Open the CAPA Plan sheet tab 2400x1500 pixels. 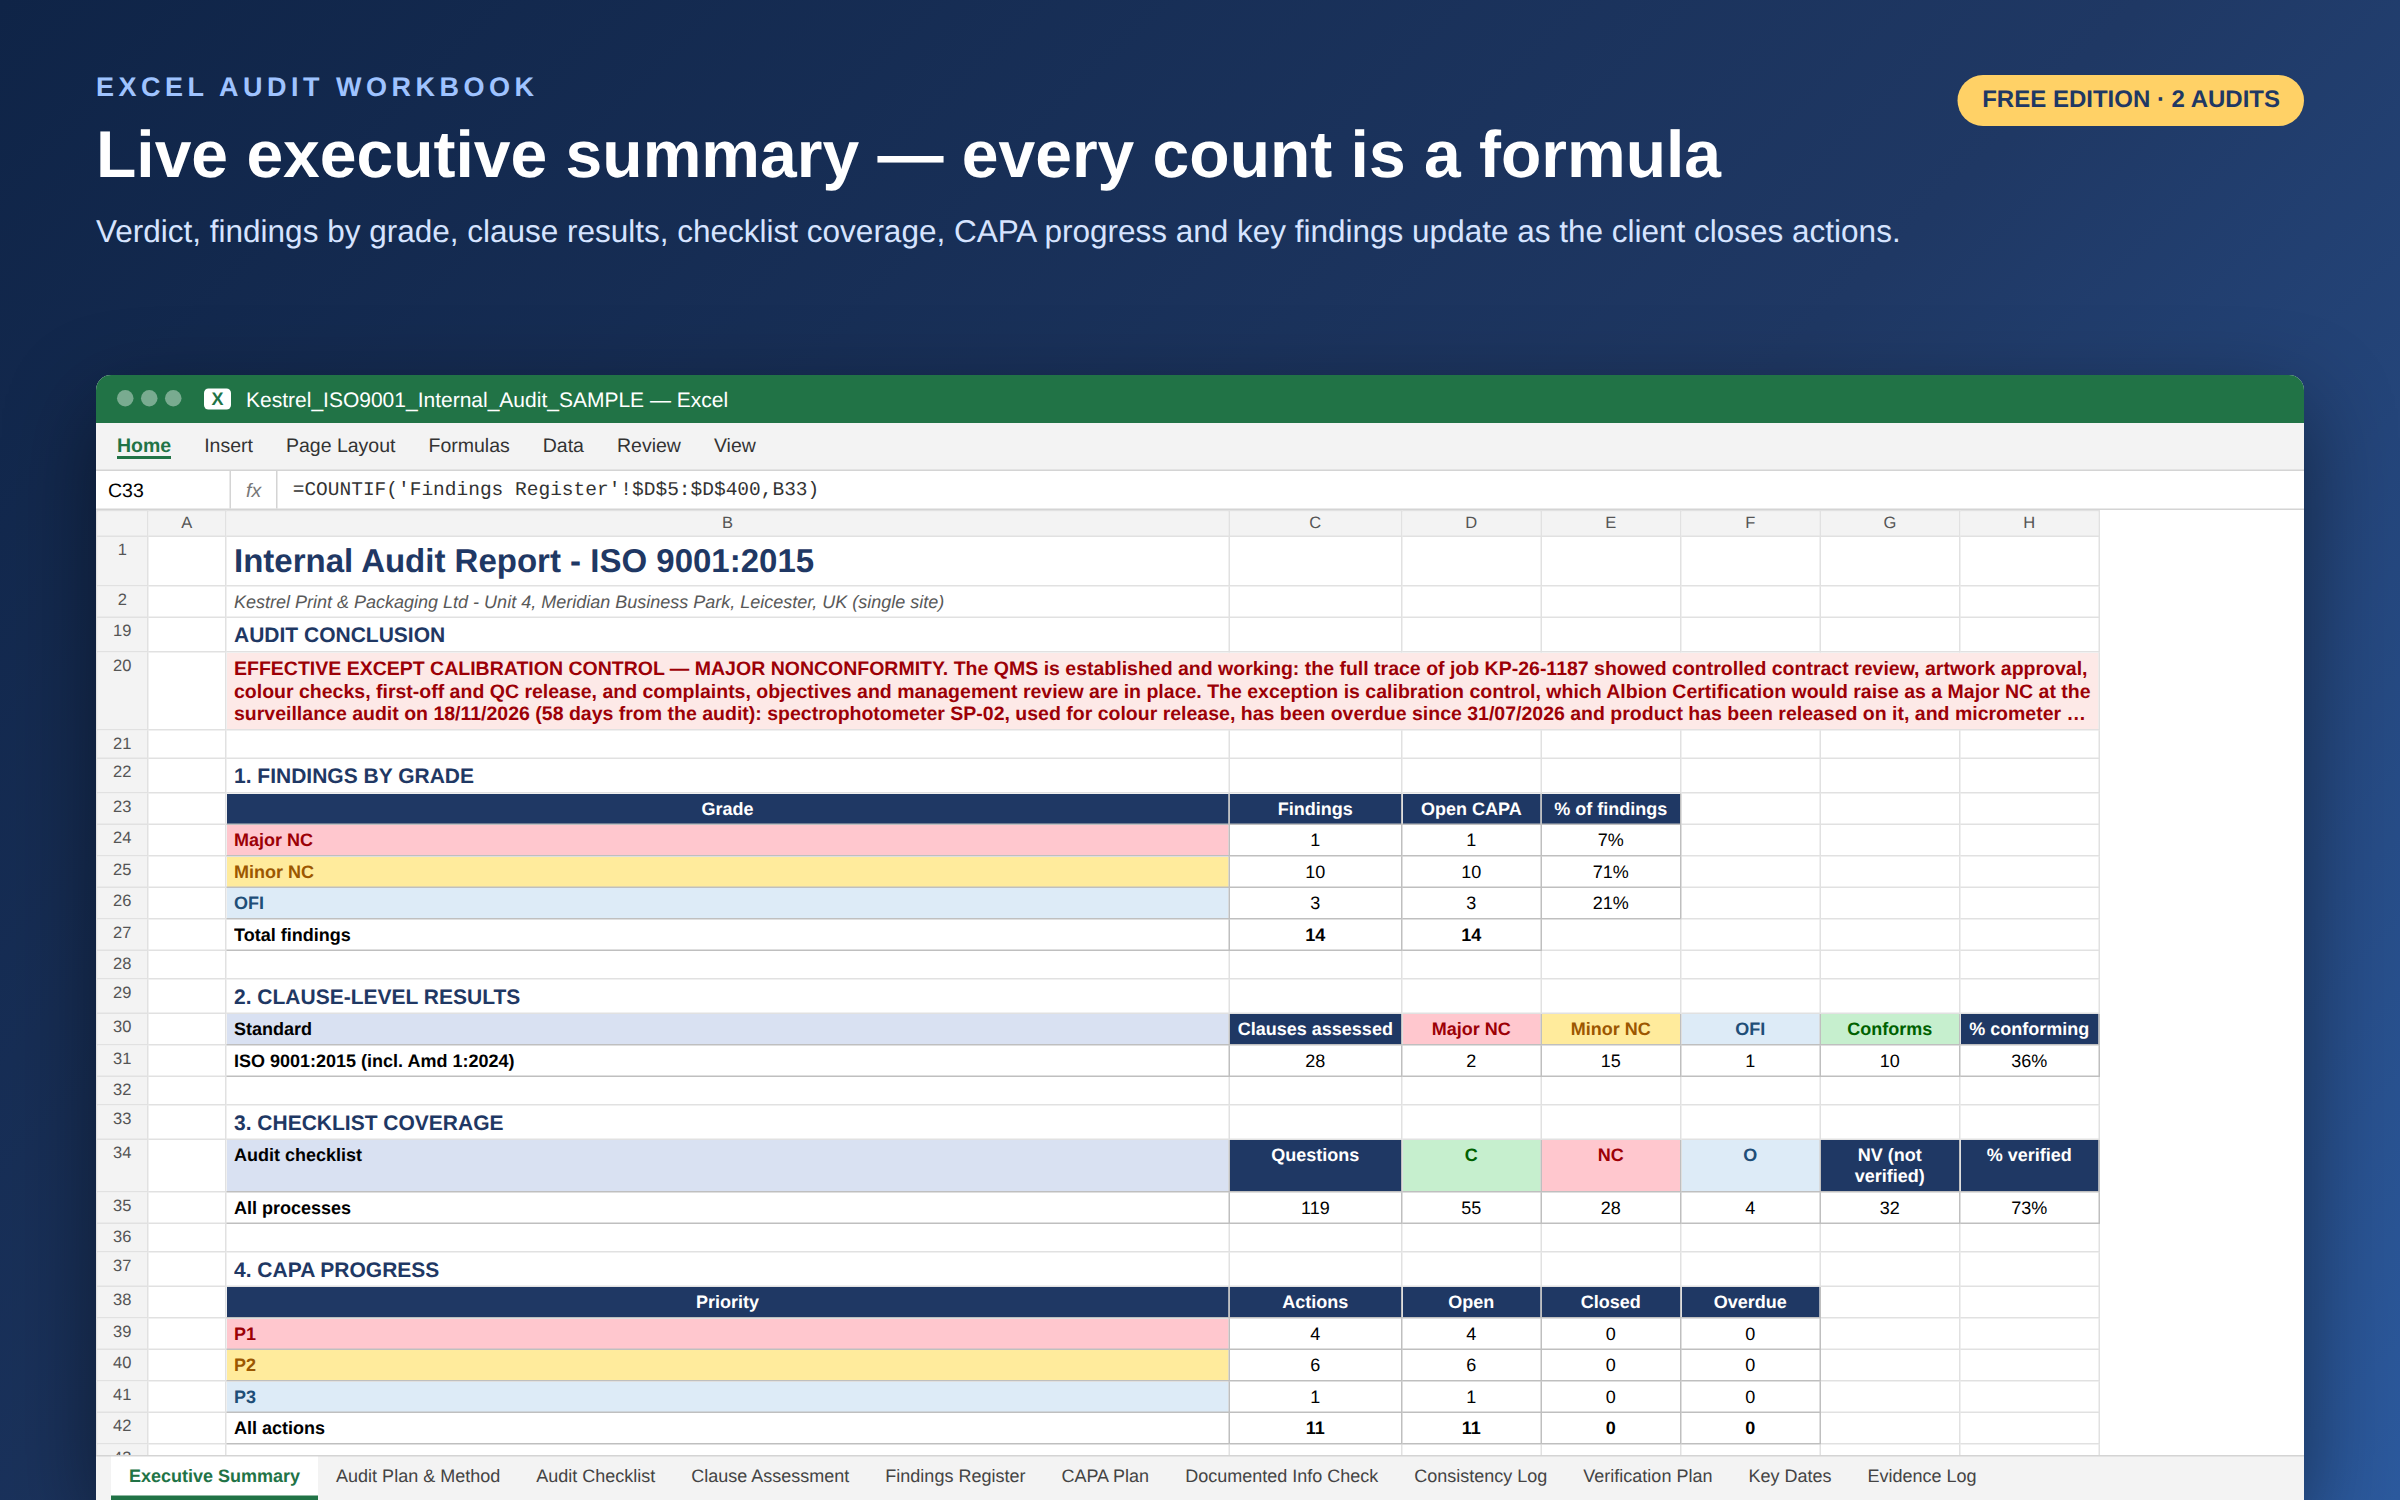coord(1105,1476)
